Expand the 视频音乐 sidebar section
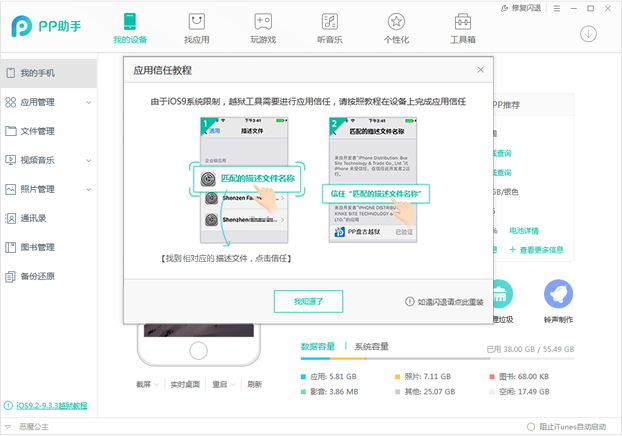Screen dimensions: 622x436 tap(88, 160)
